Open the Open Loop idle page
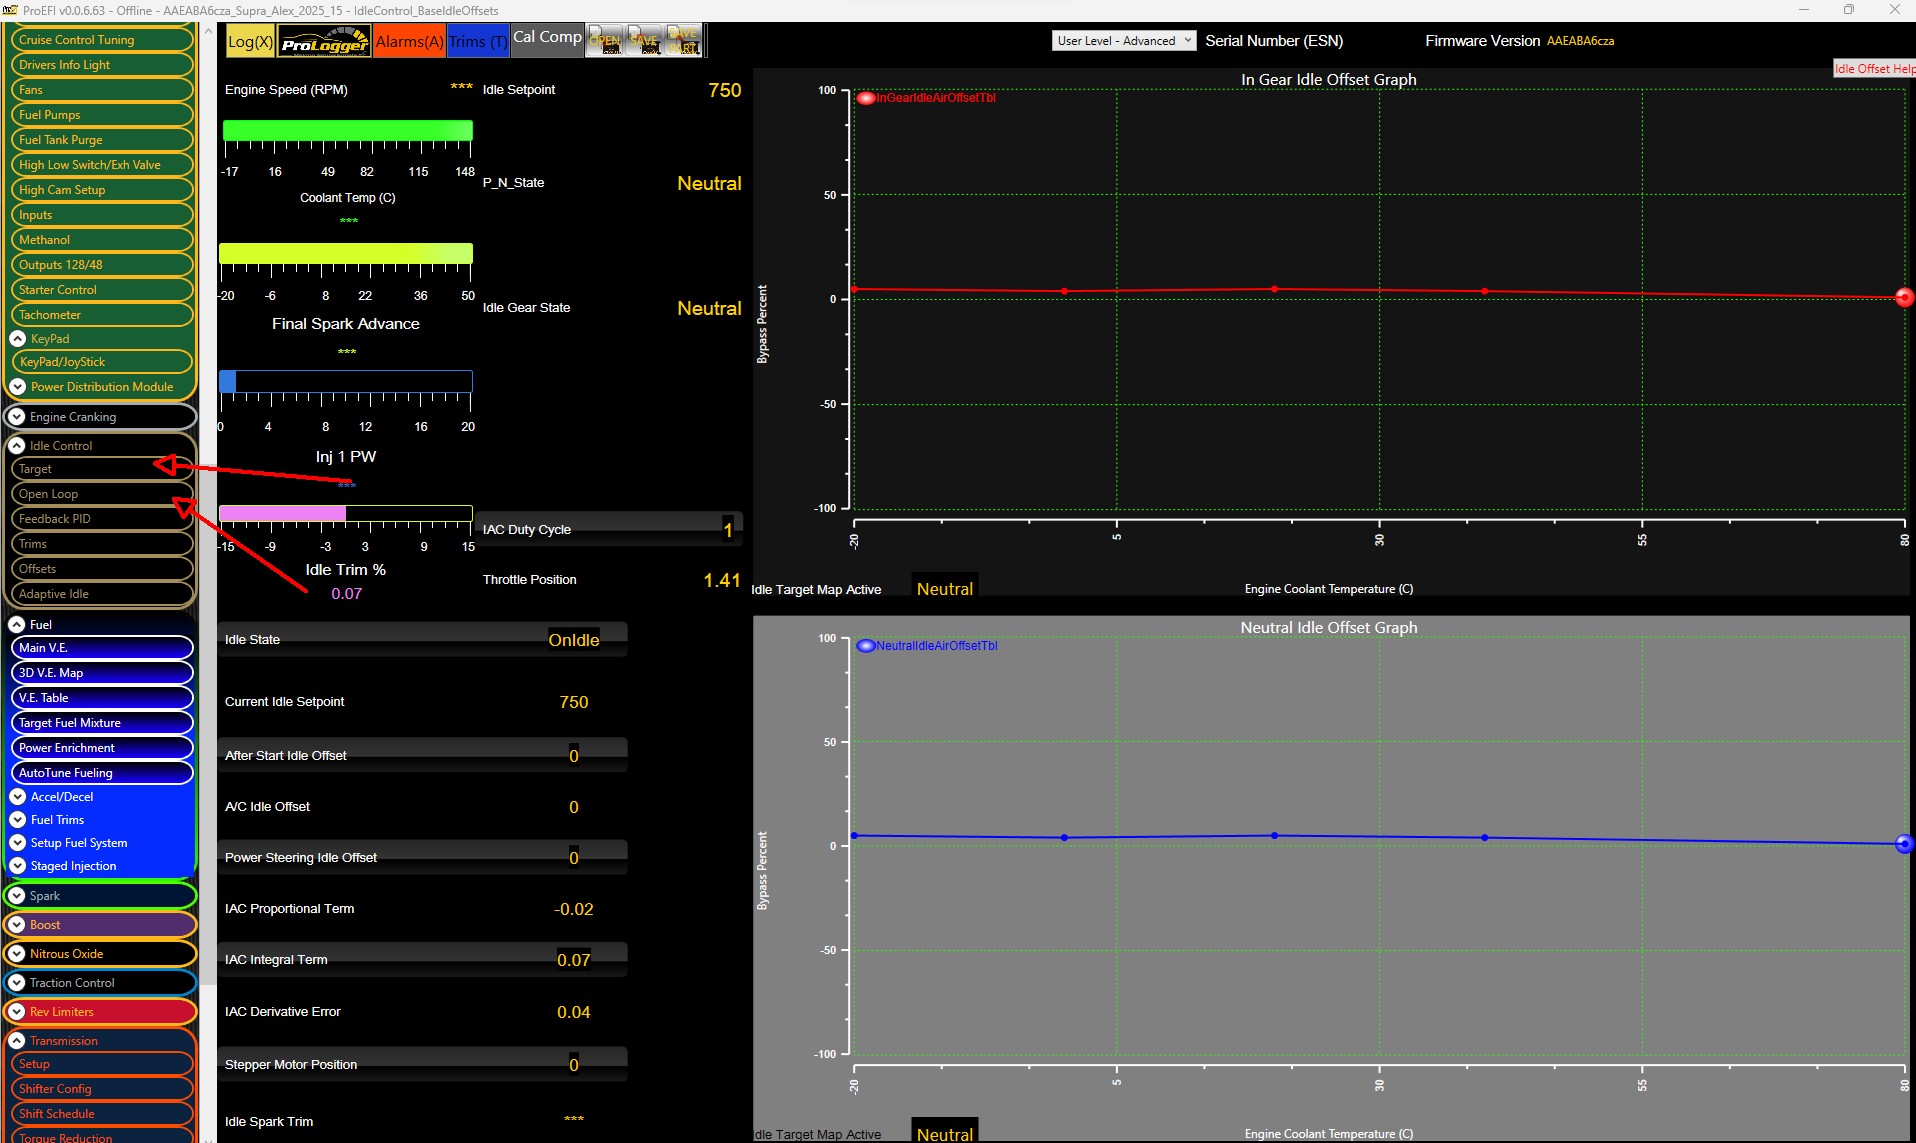The image size is (1916, 1143). [101, 494]
